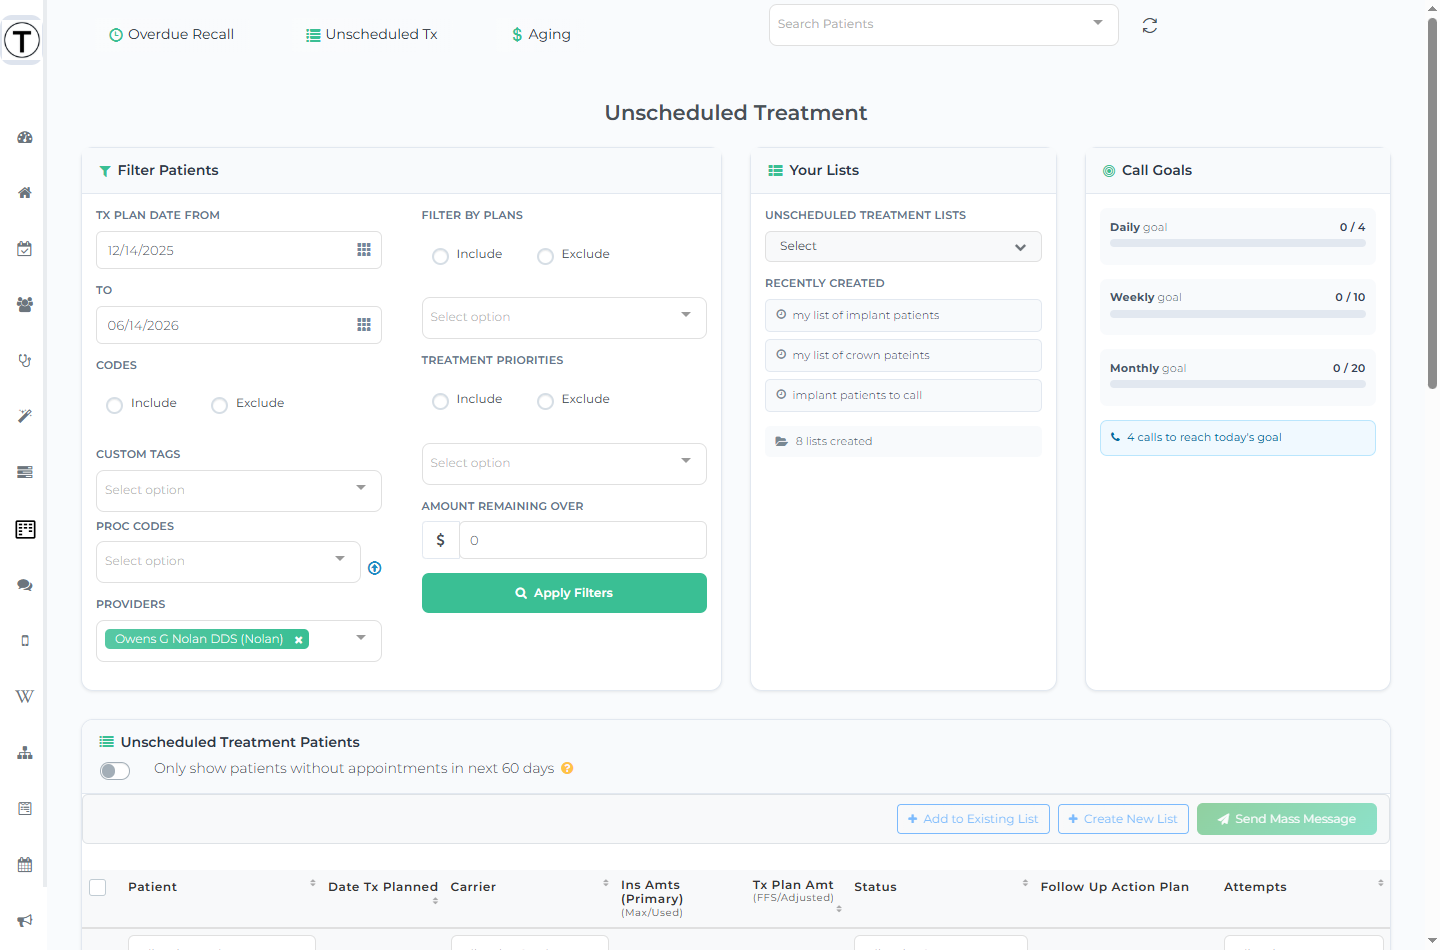Open the chat bubbles sidebar icon
The height and width of the screenshot is (950, 1440).
(25, 585)
